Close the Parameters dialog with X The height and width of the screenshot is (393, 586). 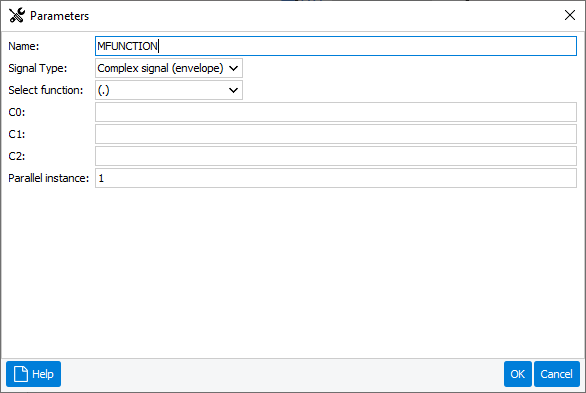[570, 15]
